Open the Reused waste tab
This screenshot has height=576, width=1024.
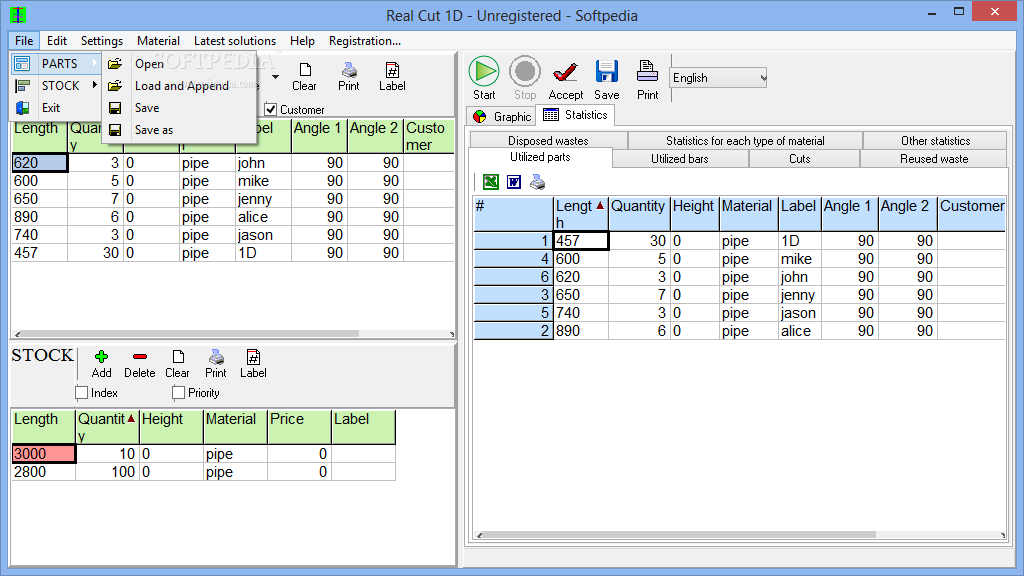click(934, 159)
